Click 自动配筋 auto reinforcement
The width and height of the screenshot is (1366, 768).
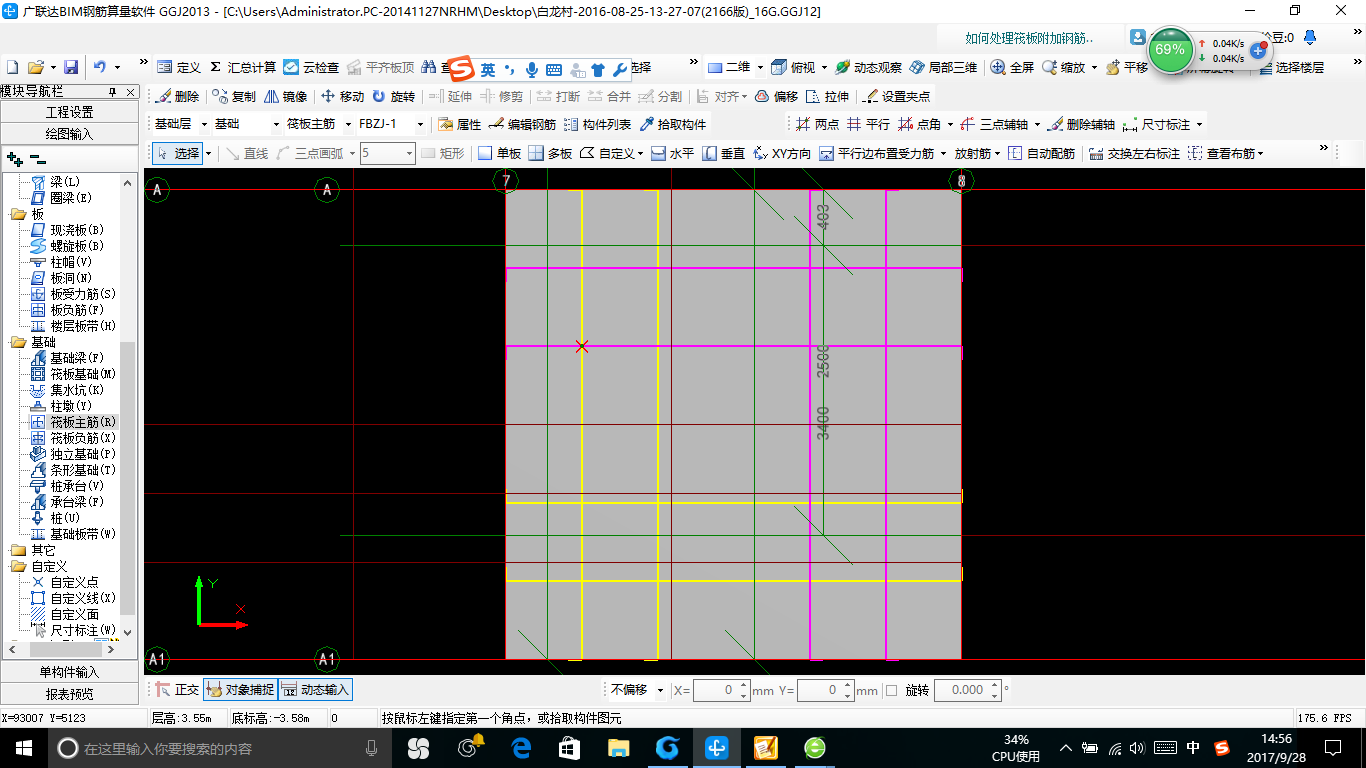point(1042,153)
